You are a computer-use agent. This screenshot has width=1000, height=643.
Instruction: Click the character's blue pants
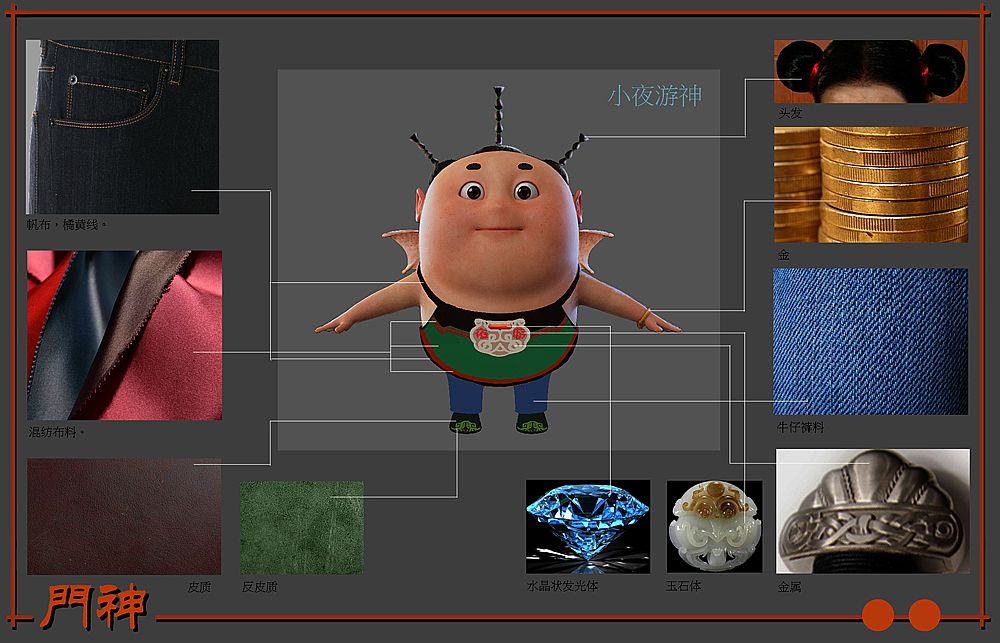497,395
